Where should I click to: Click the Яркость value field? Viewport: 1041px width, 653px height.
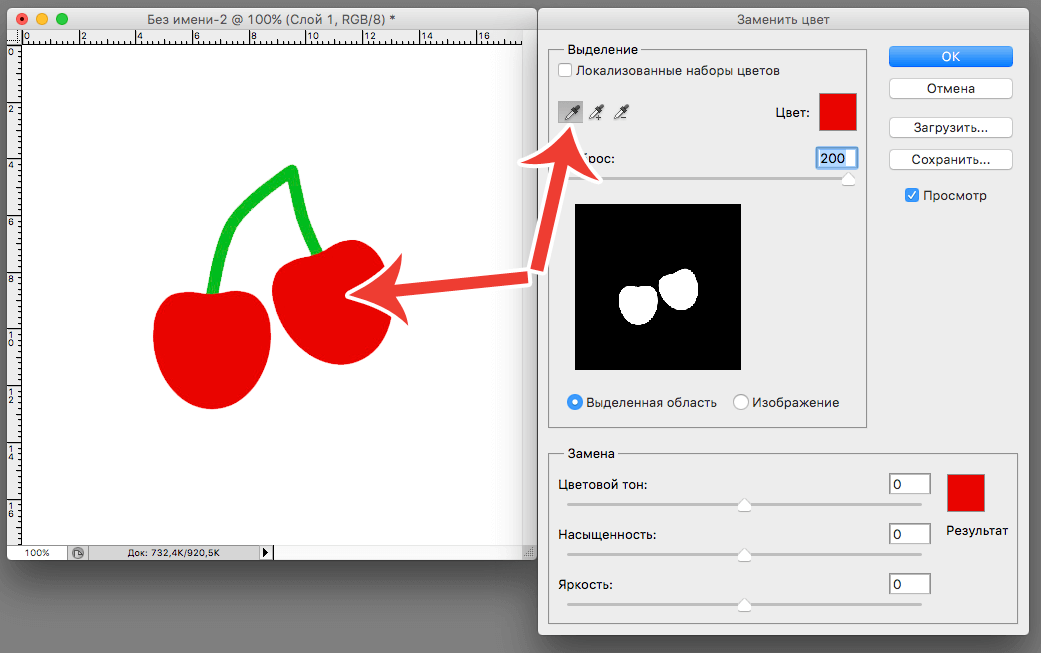(909, 583)
